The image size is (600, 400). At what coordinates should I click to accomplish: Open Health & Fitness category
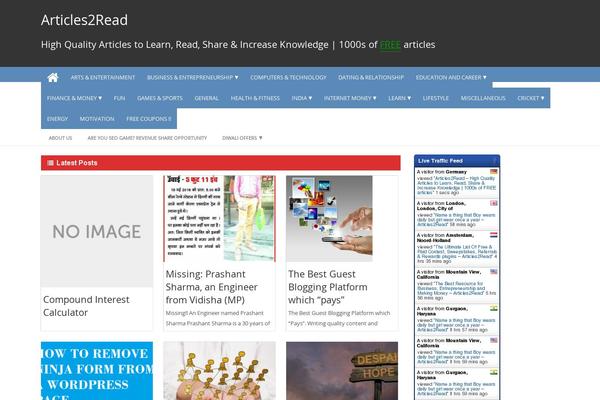255,98
